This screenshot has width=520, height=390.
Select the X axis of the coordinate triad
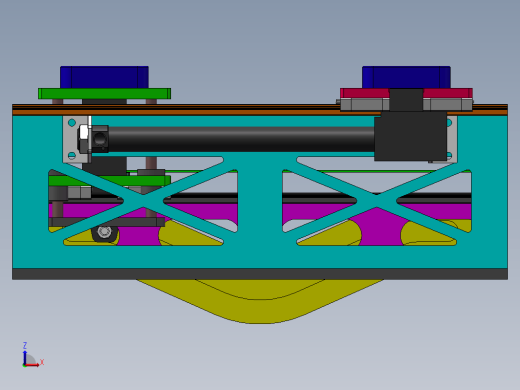[33, 364]
